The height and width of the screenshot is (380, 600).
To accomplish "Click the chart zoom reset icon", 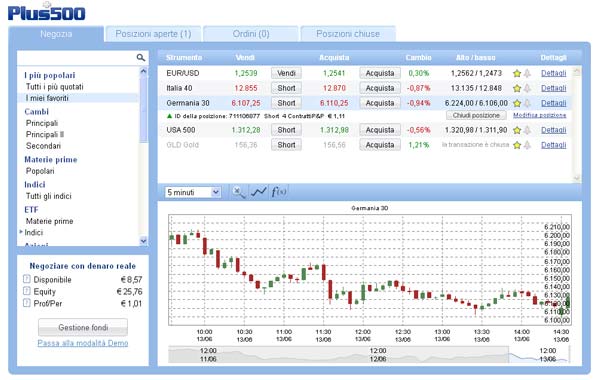I will pos(239,192).
